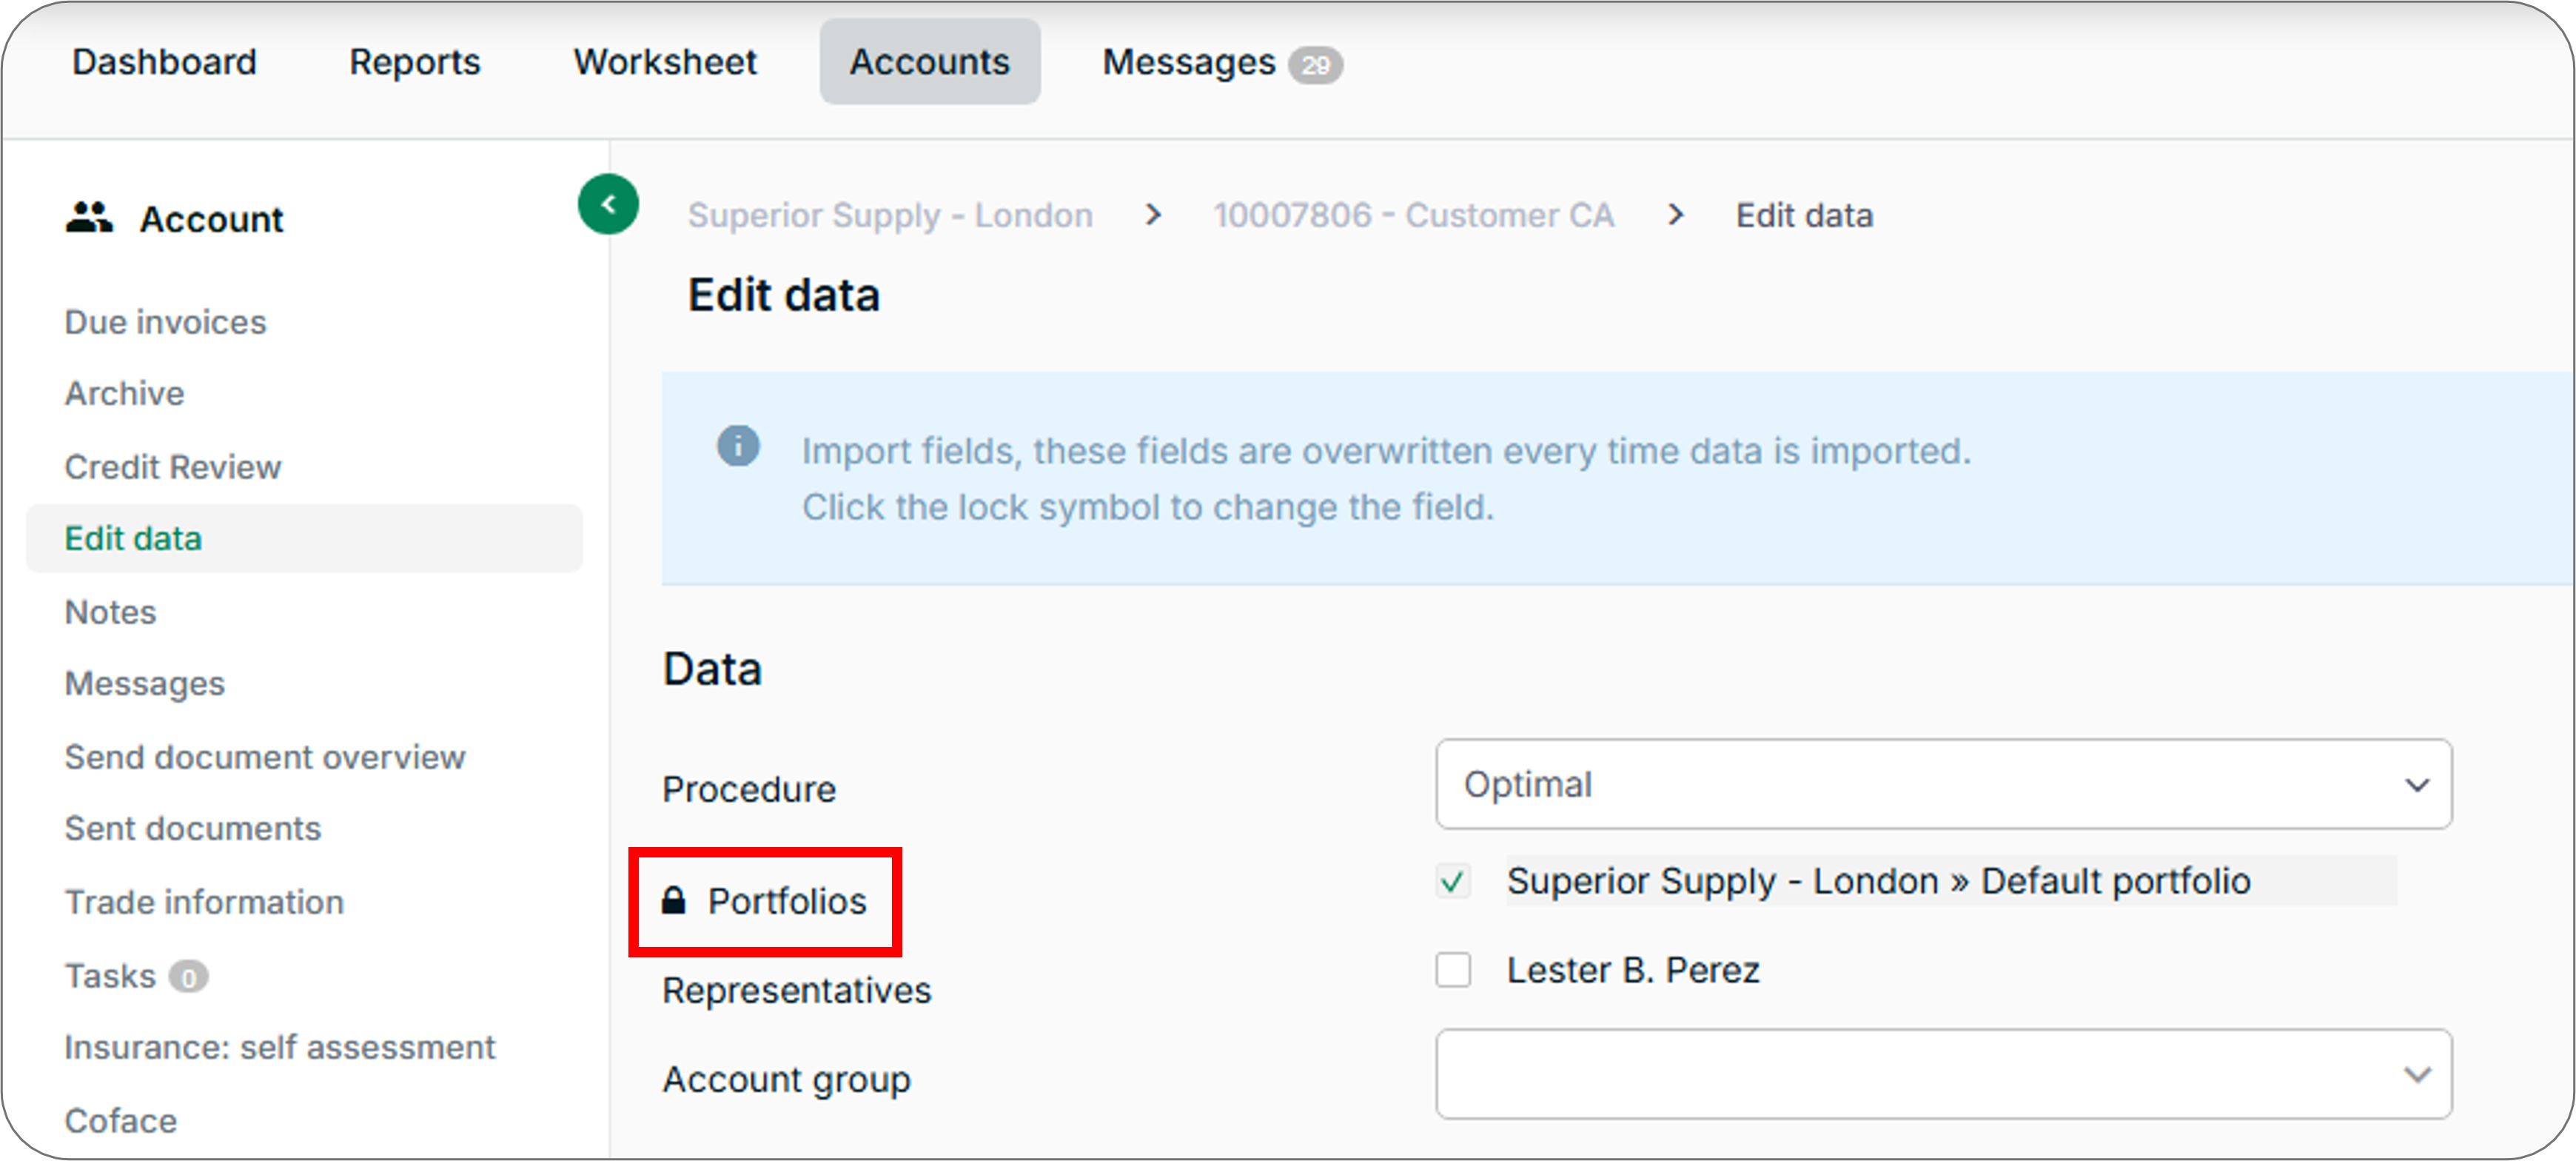
Task: Go to the Worksheet tab
Action: (665, 62)
